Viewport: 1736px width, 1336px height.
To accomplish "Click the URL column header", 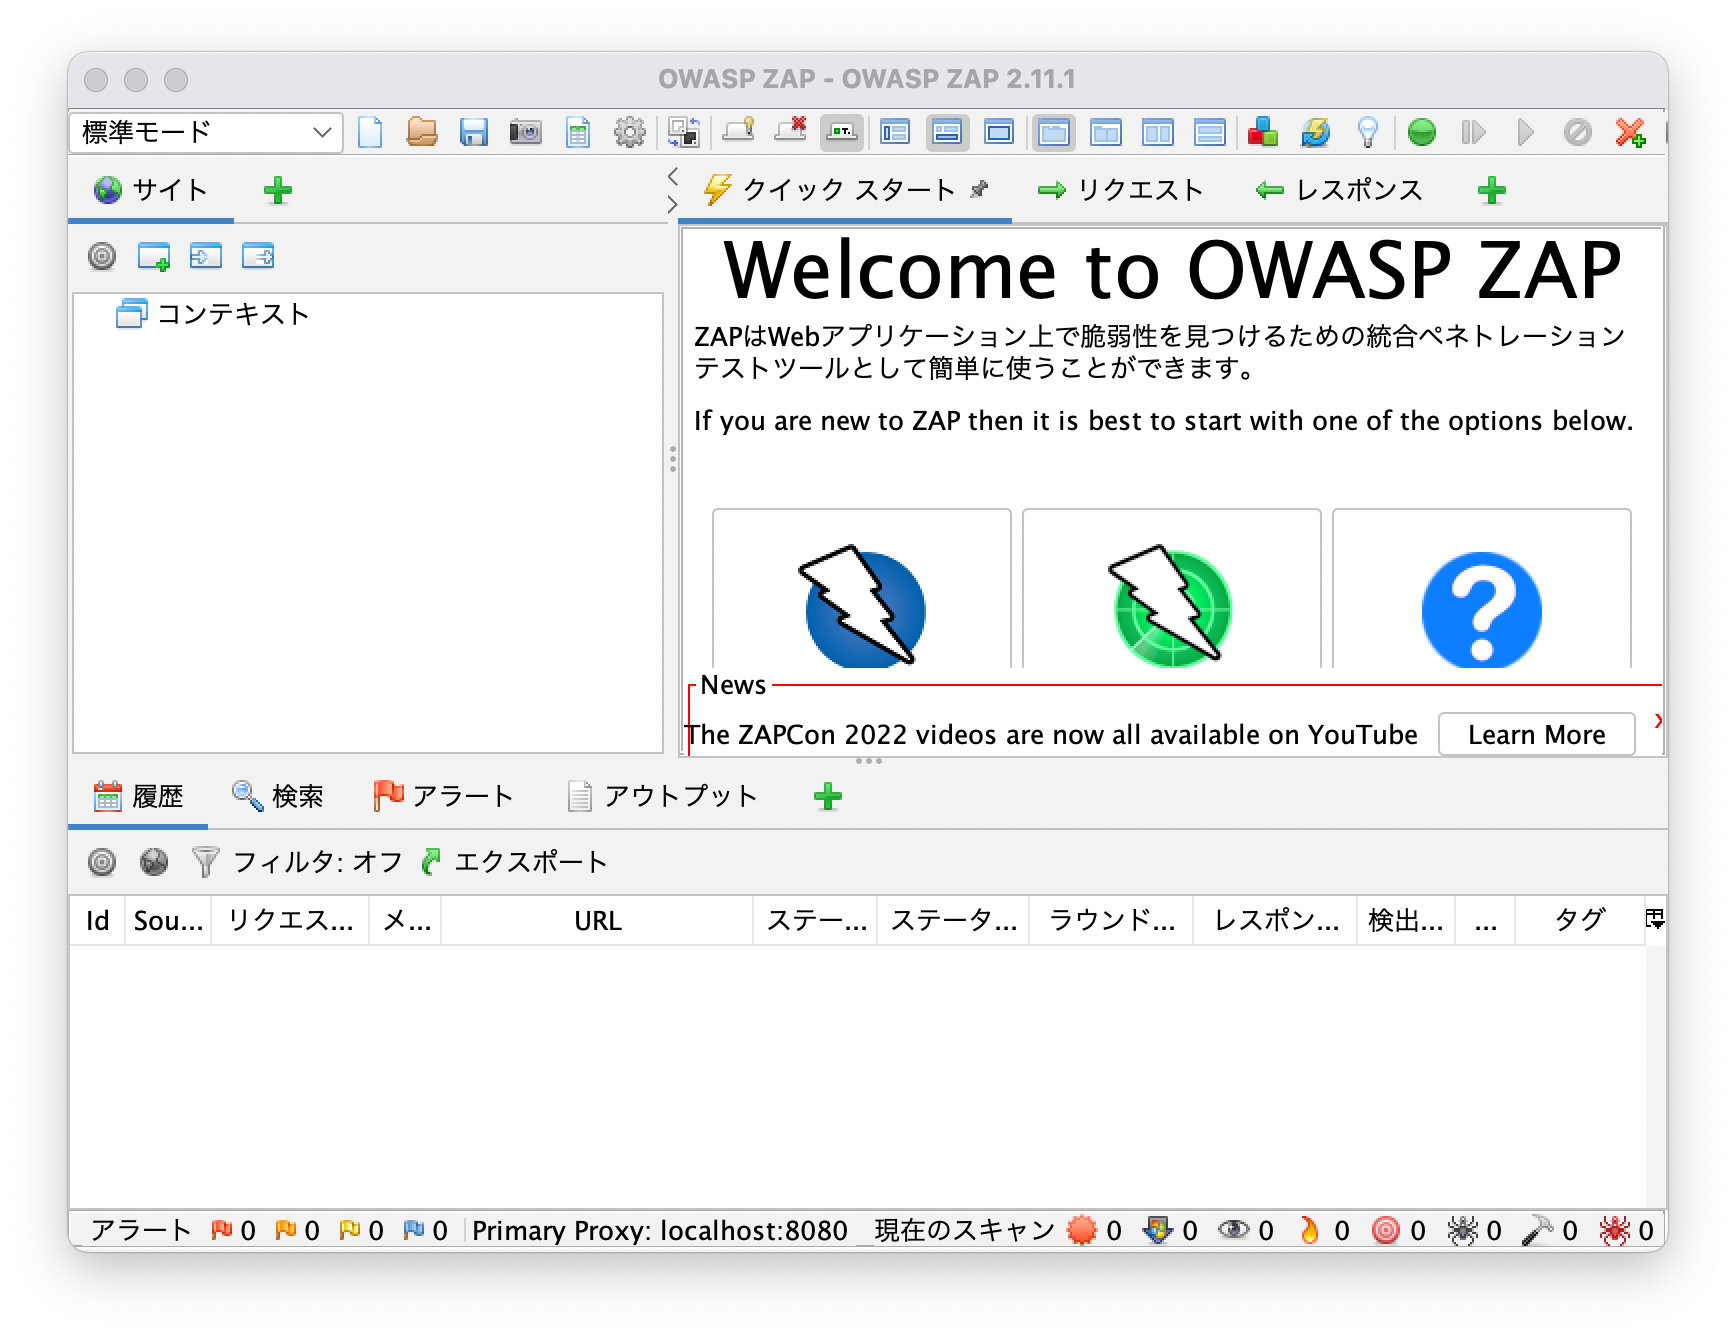I will [597, 921].
